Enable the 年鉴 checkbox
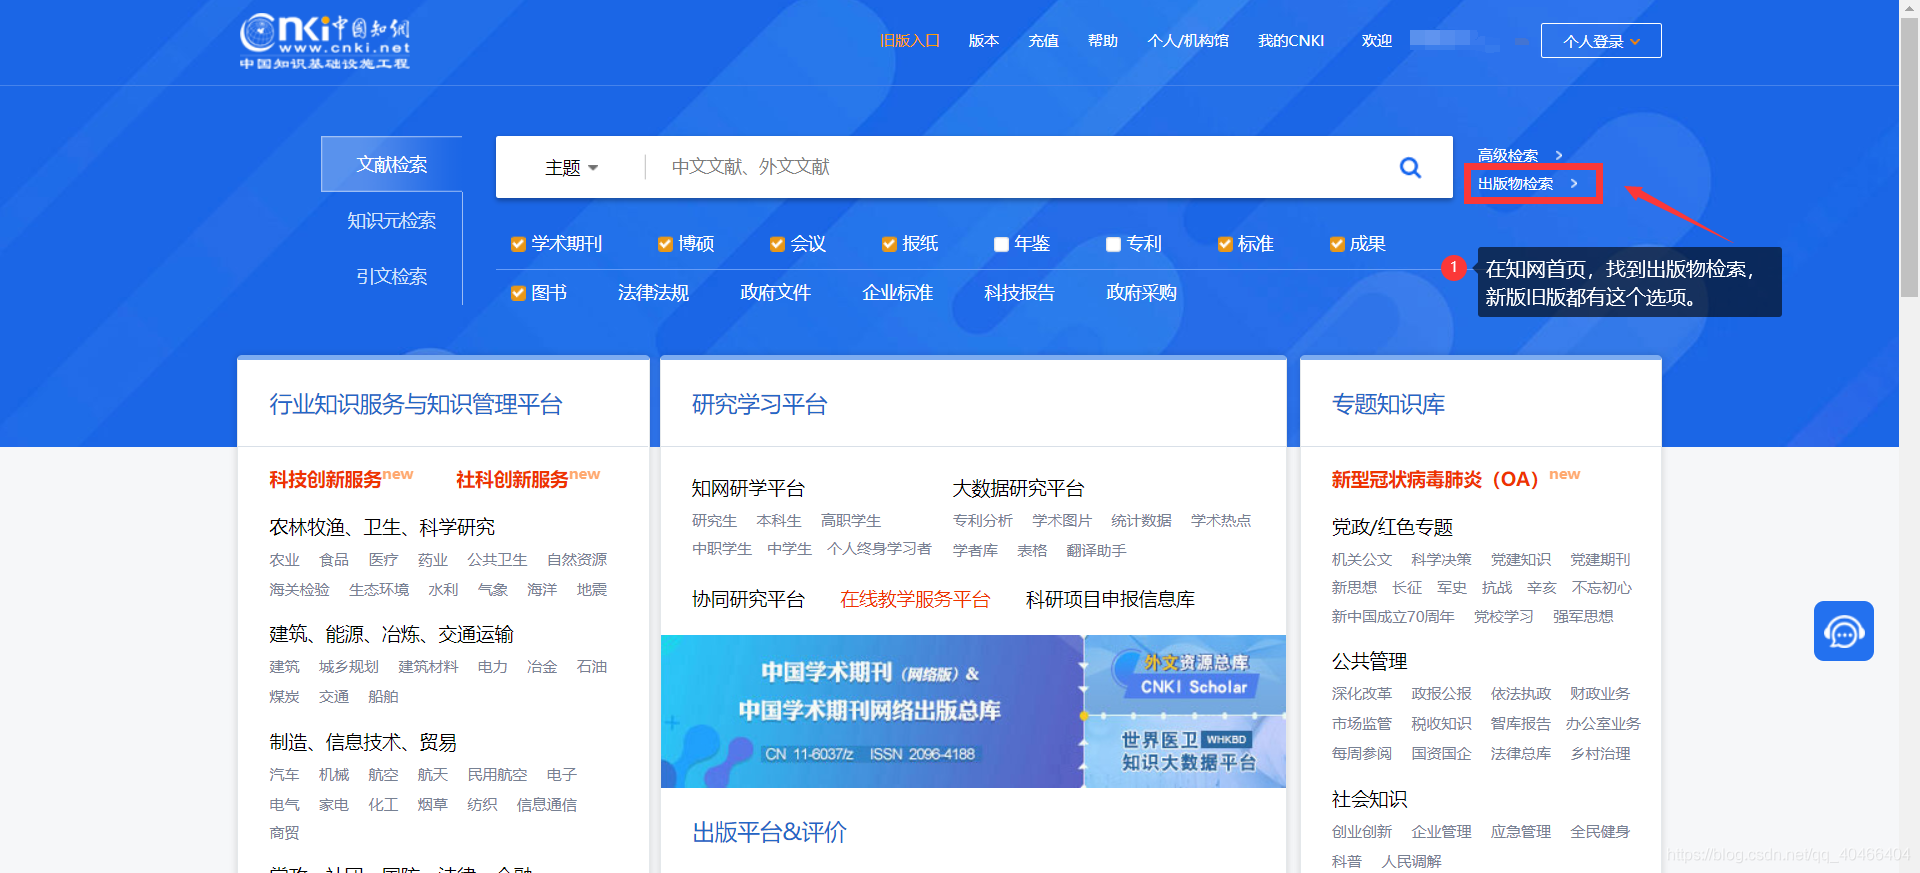Screen dimensions: 1920x873 (1001, 244)
